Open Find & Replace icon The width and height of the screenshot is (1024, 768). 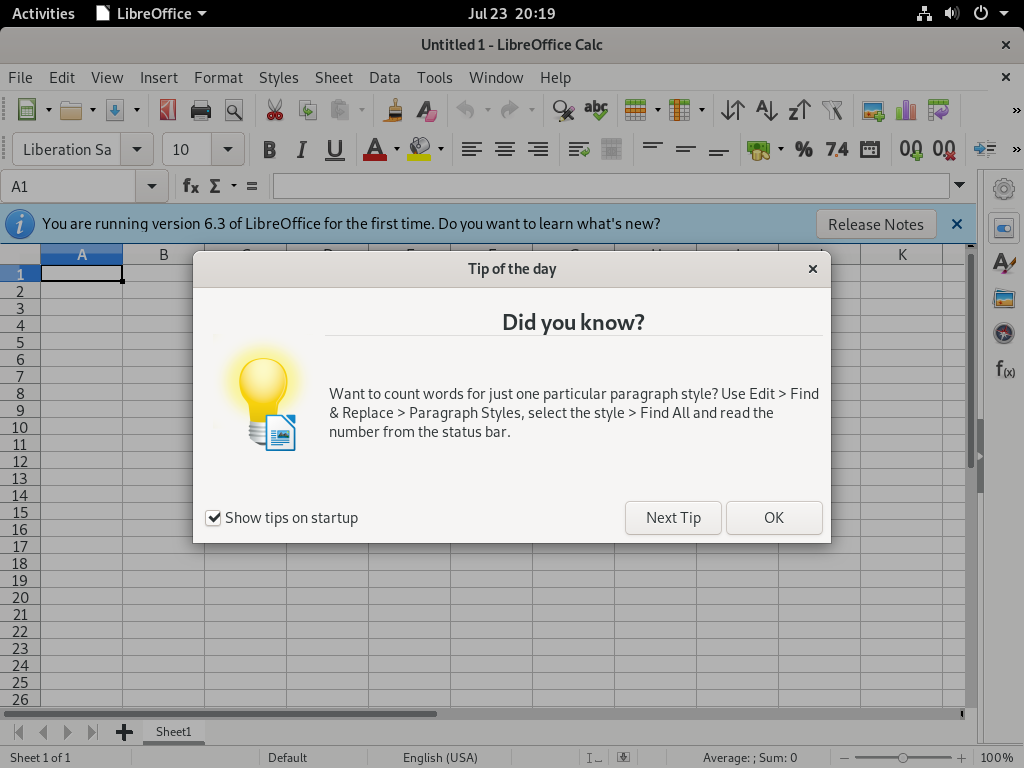[x=563, y=110]
